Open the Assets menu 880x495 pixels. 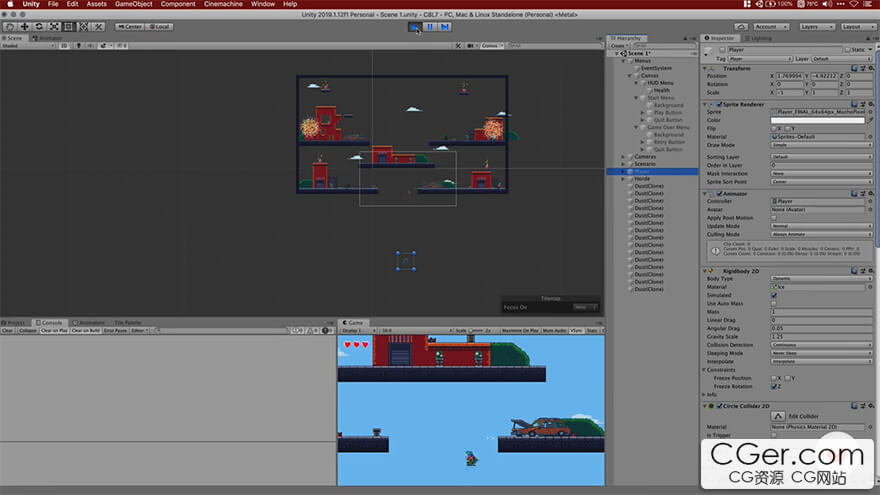pyautogui.click(x=96, y=4)
